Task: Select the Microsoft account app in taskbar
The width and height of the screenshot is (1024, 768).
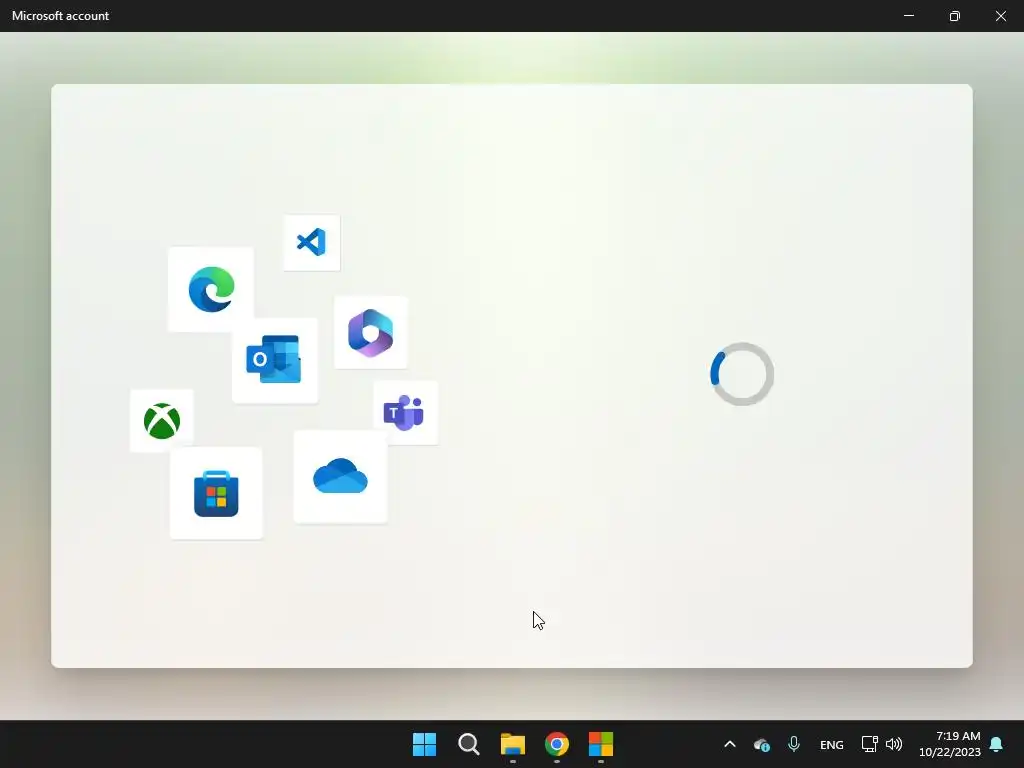Action: click(601, 744)
